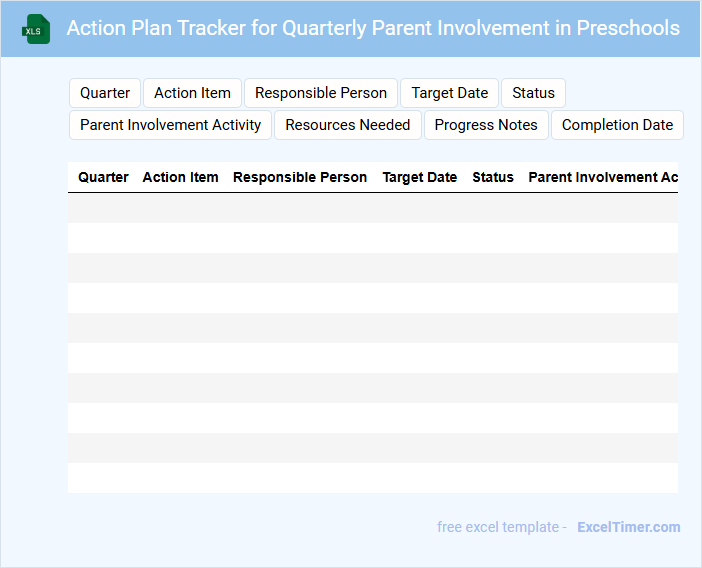Select the Status column header
This screenshot has width=702, height=568.
coord(493,177)
